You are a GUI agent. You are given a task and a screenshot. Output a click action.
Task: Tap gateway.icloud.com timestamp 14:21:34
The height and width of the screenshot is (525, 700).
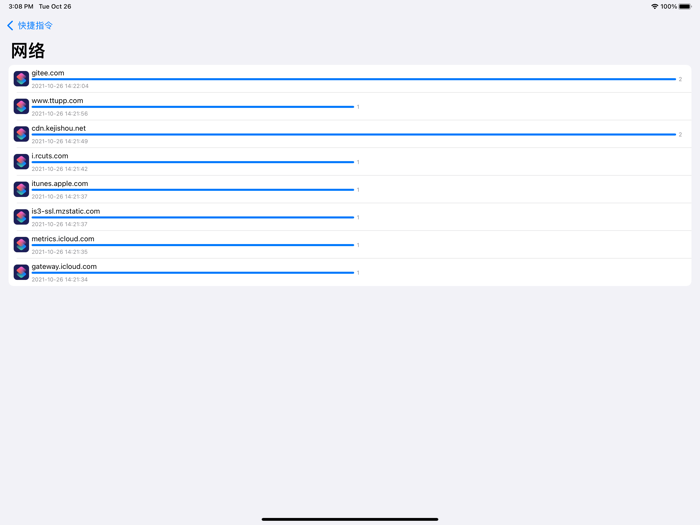[x=60, y=280]
